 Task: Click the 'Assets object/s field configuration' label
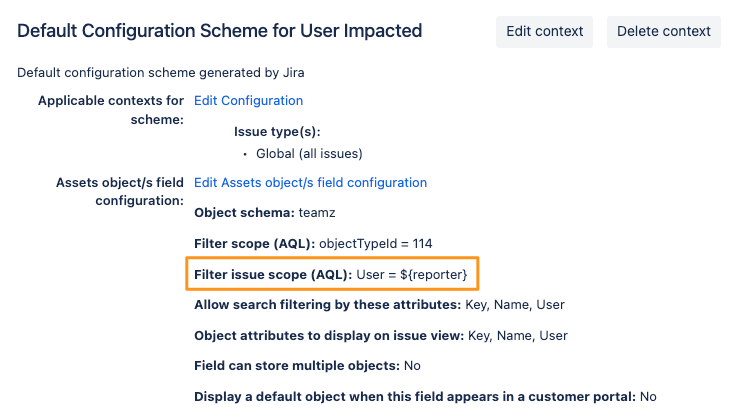pos(121,192)
